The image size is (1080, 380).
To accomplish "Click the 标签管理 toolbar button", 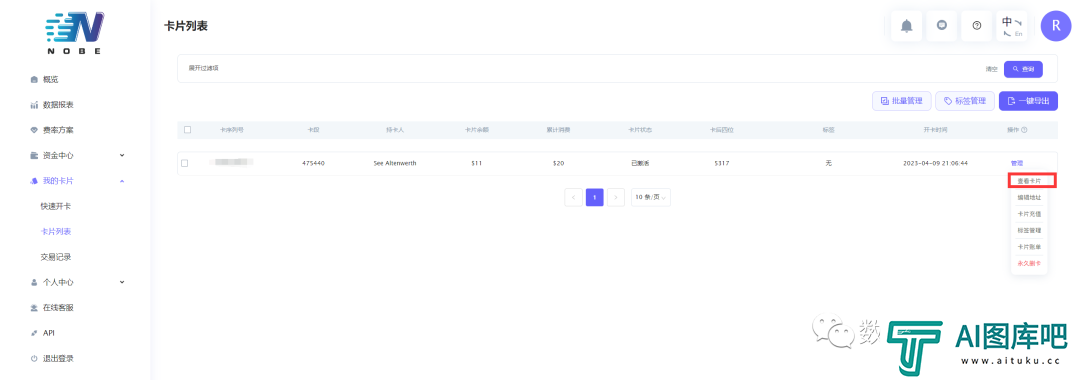I will coord(965,101).
